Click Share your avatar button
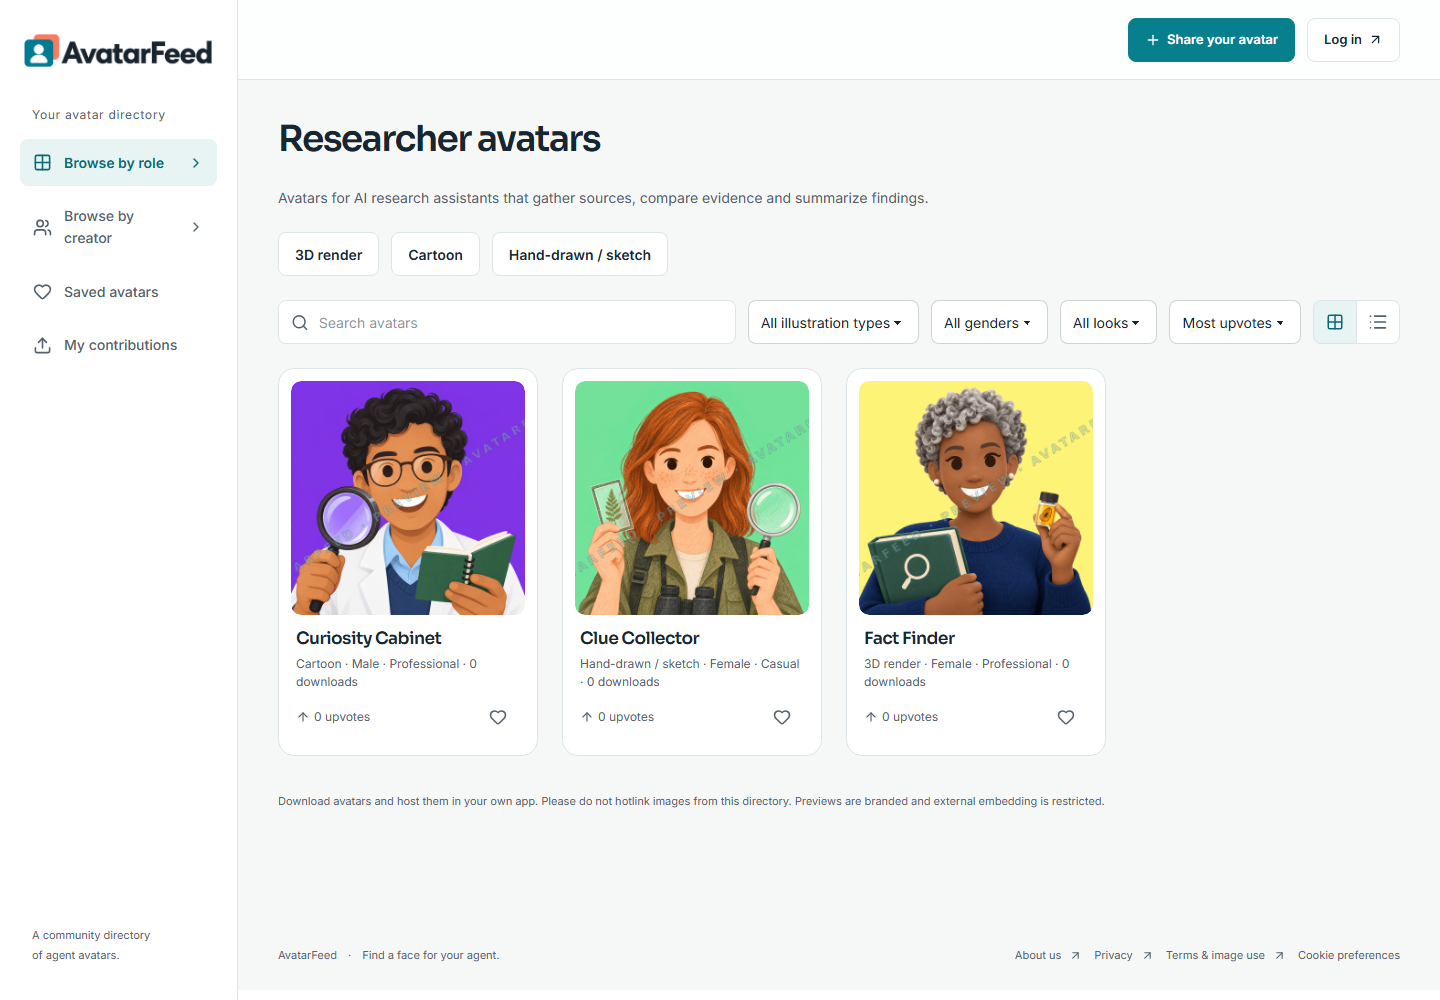The height and width of the screenshot is (1000, 1440). [x=1211, y=40]
